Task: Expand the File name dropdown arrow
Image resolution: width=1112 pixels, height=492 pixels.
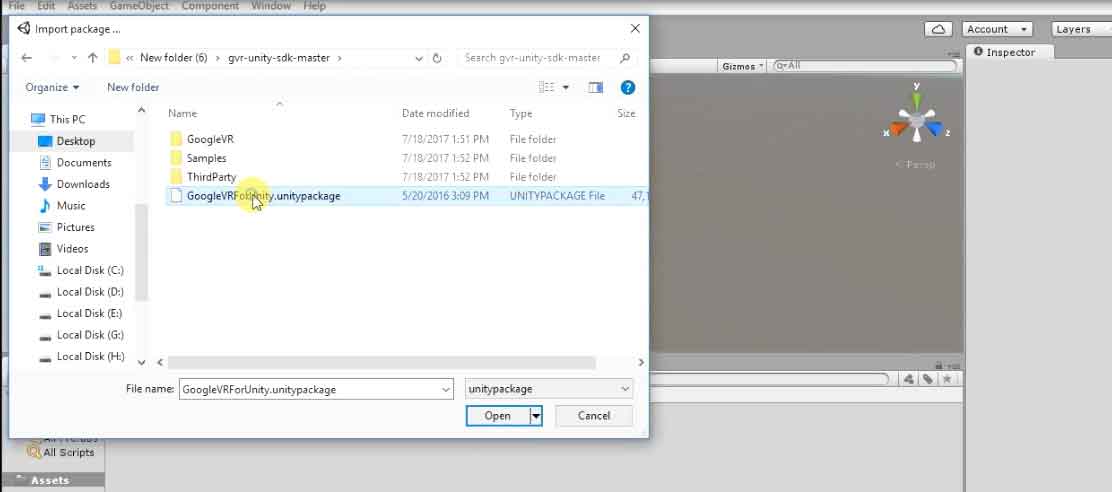Action: 446,389
